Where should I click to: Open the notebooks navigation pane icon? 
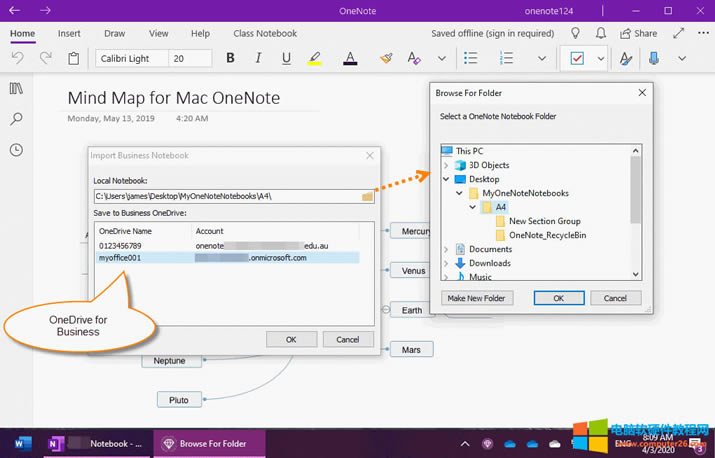(16, 89)
